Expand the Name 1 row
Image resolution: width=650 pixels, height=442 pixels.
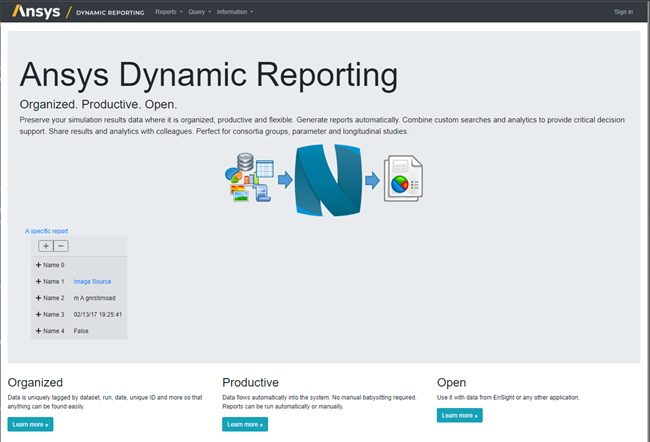[38, 282]
